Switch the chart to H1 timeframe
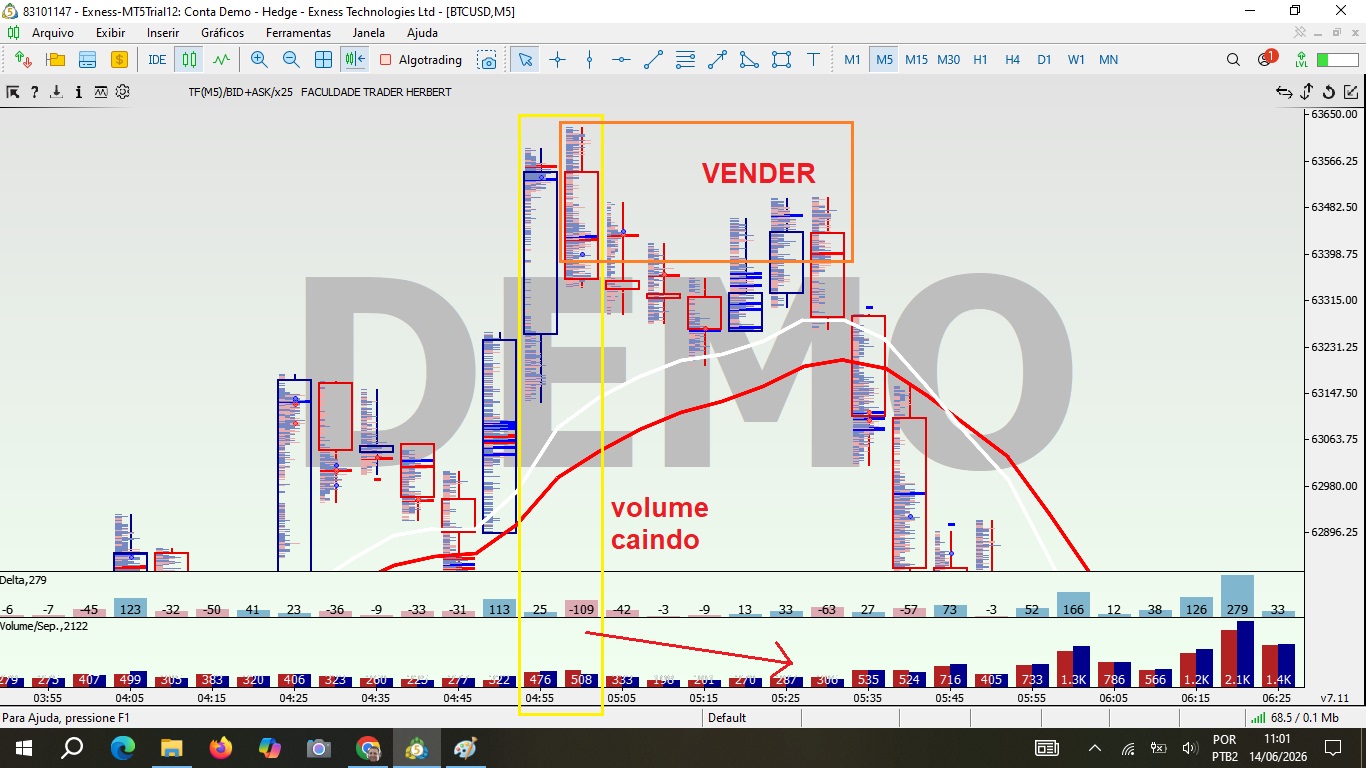The height and width of the screenshot is (768, 1366). [980, 60]
